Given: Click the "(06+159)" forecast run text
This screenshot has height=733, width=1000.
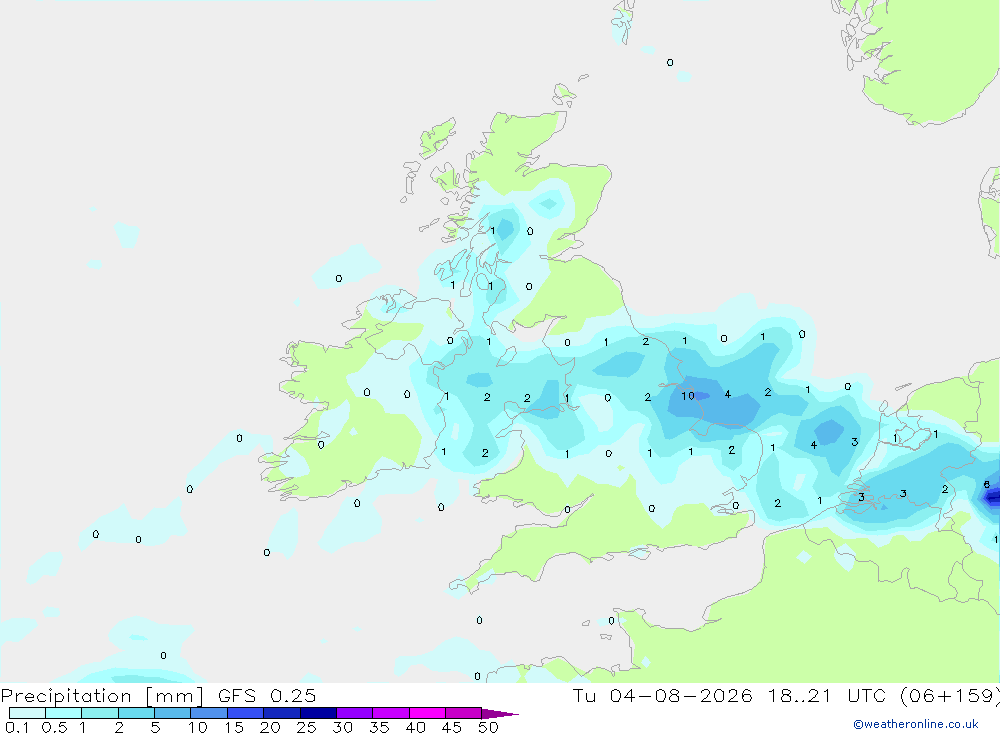Looking at the screenshot, I should (x=950, y=695).
